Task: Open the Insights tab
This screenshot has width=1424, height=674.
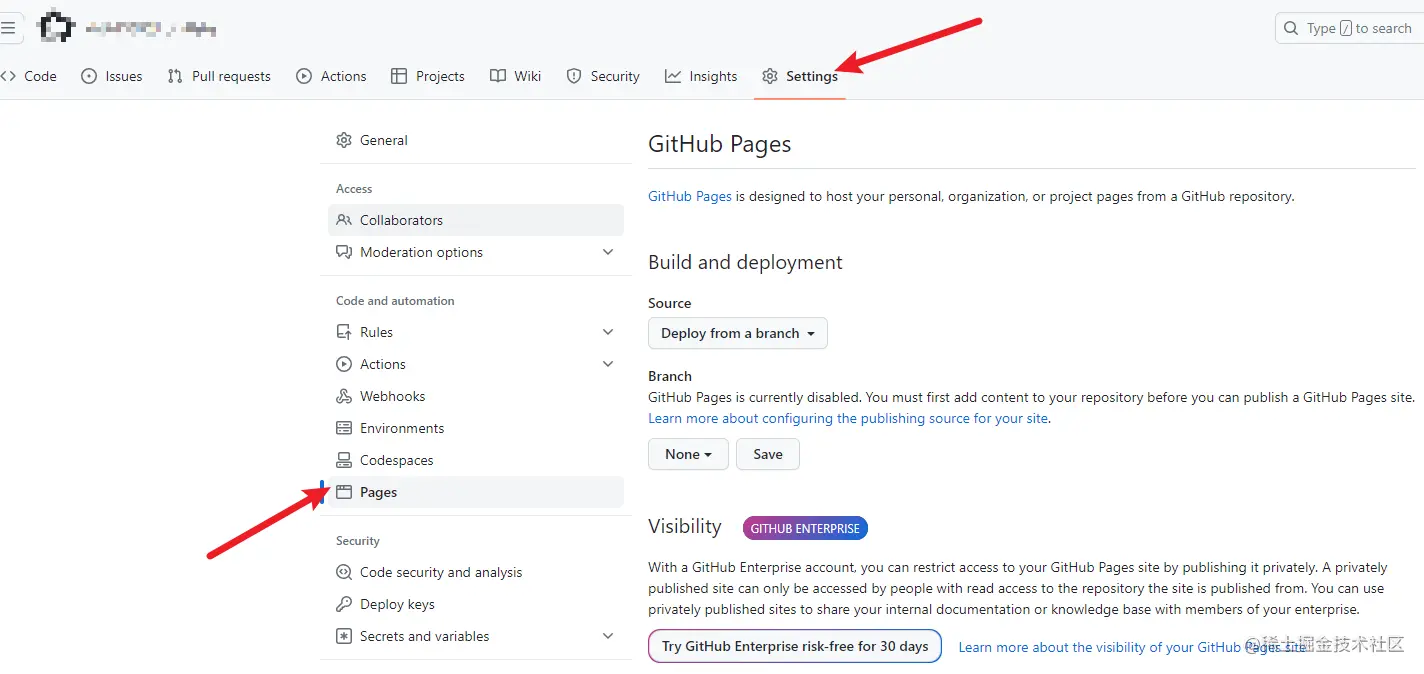Action: tap(701, 76)
